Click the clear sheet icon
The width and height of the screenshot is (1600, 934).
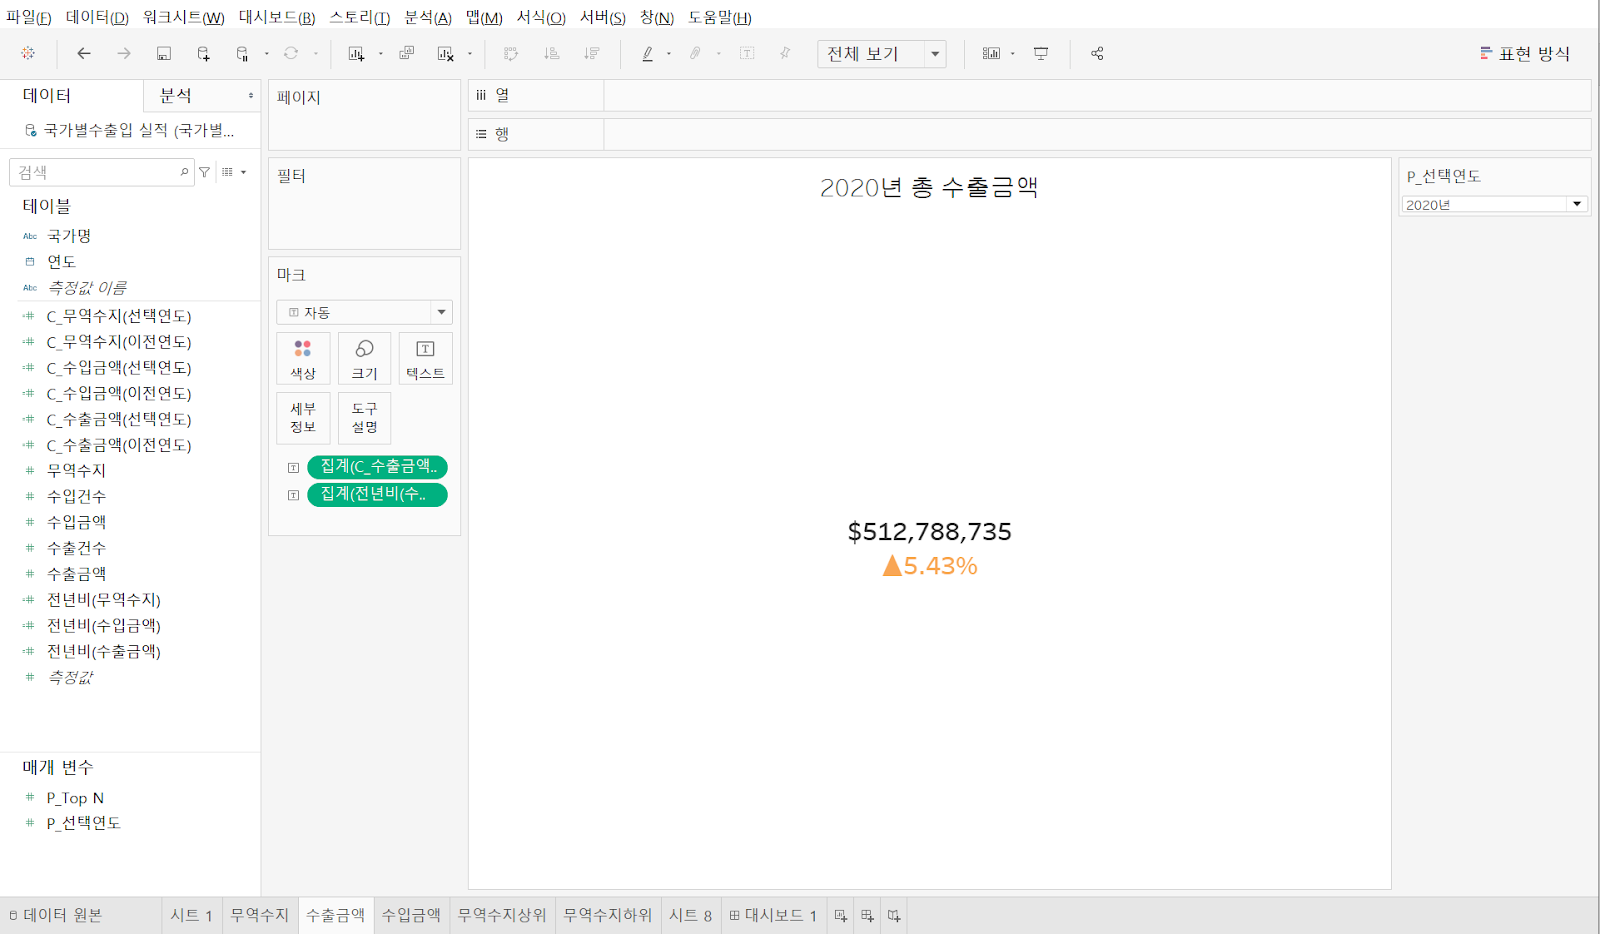[446, 53]
